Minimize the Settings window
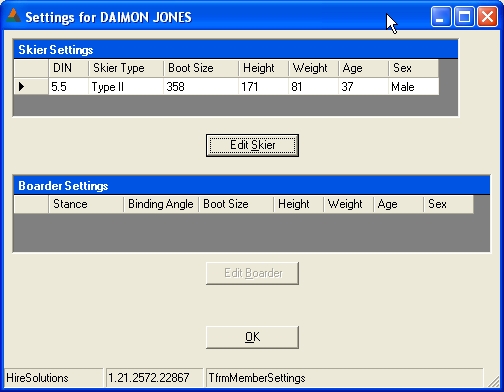The width and height of the screenshot is (504, 392). click(x=441, y=17)
